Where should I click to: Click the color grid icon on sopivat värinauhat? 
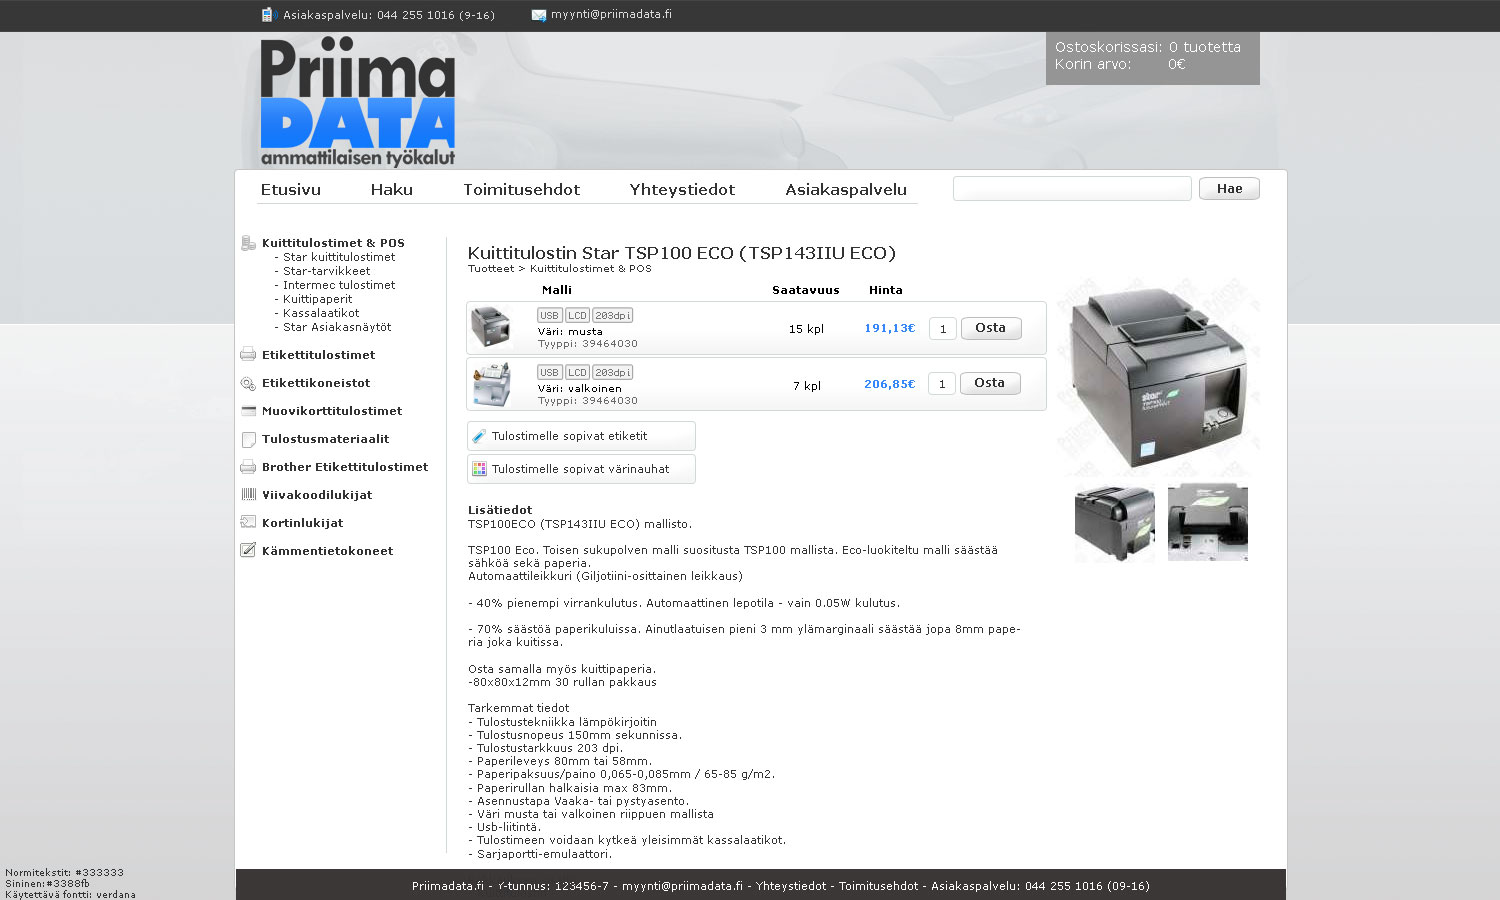480,469
